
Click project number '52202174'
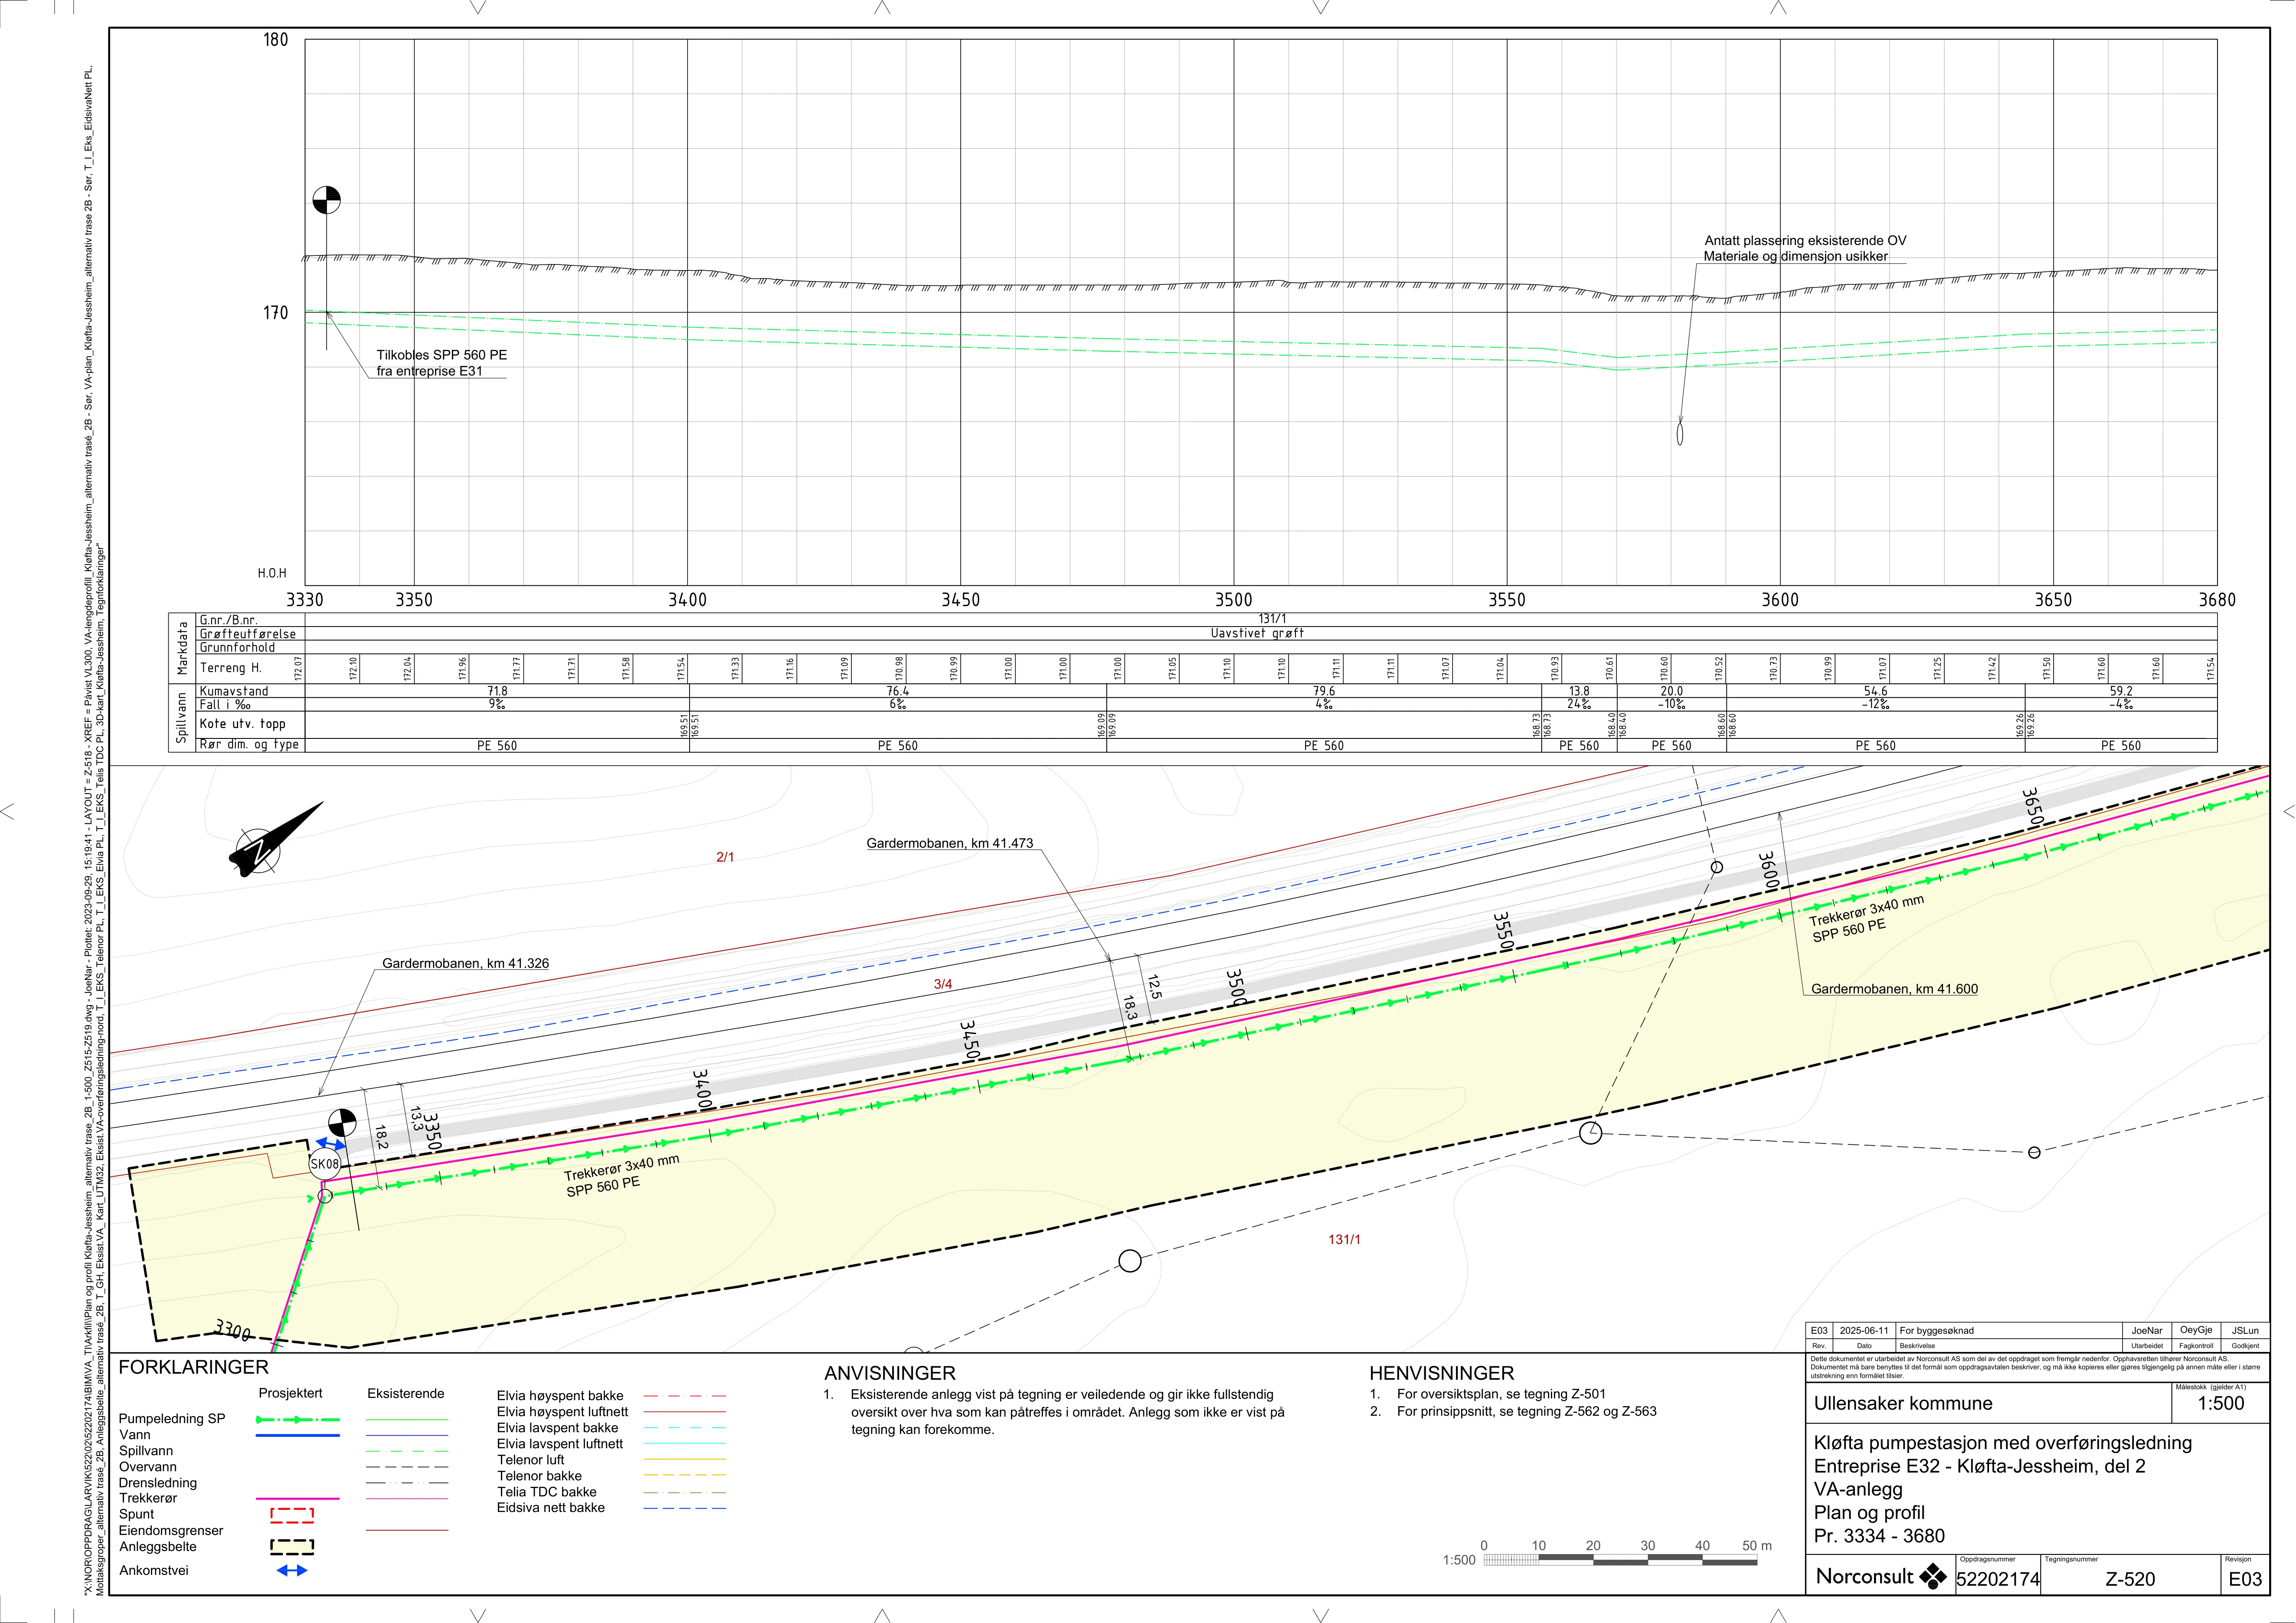point(1998,1580)
